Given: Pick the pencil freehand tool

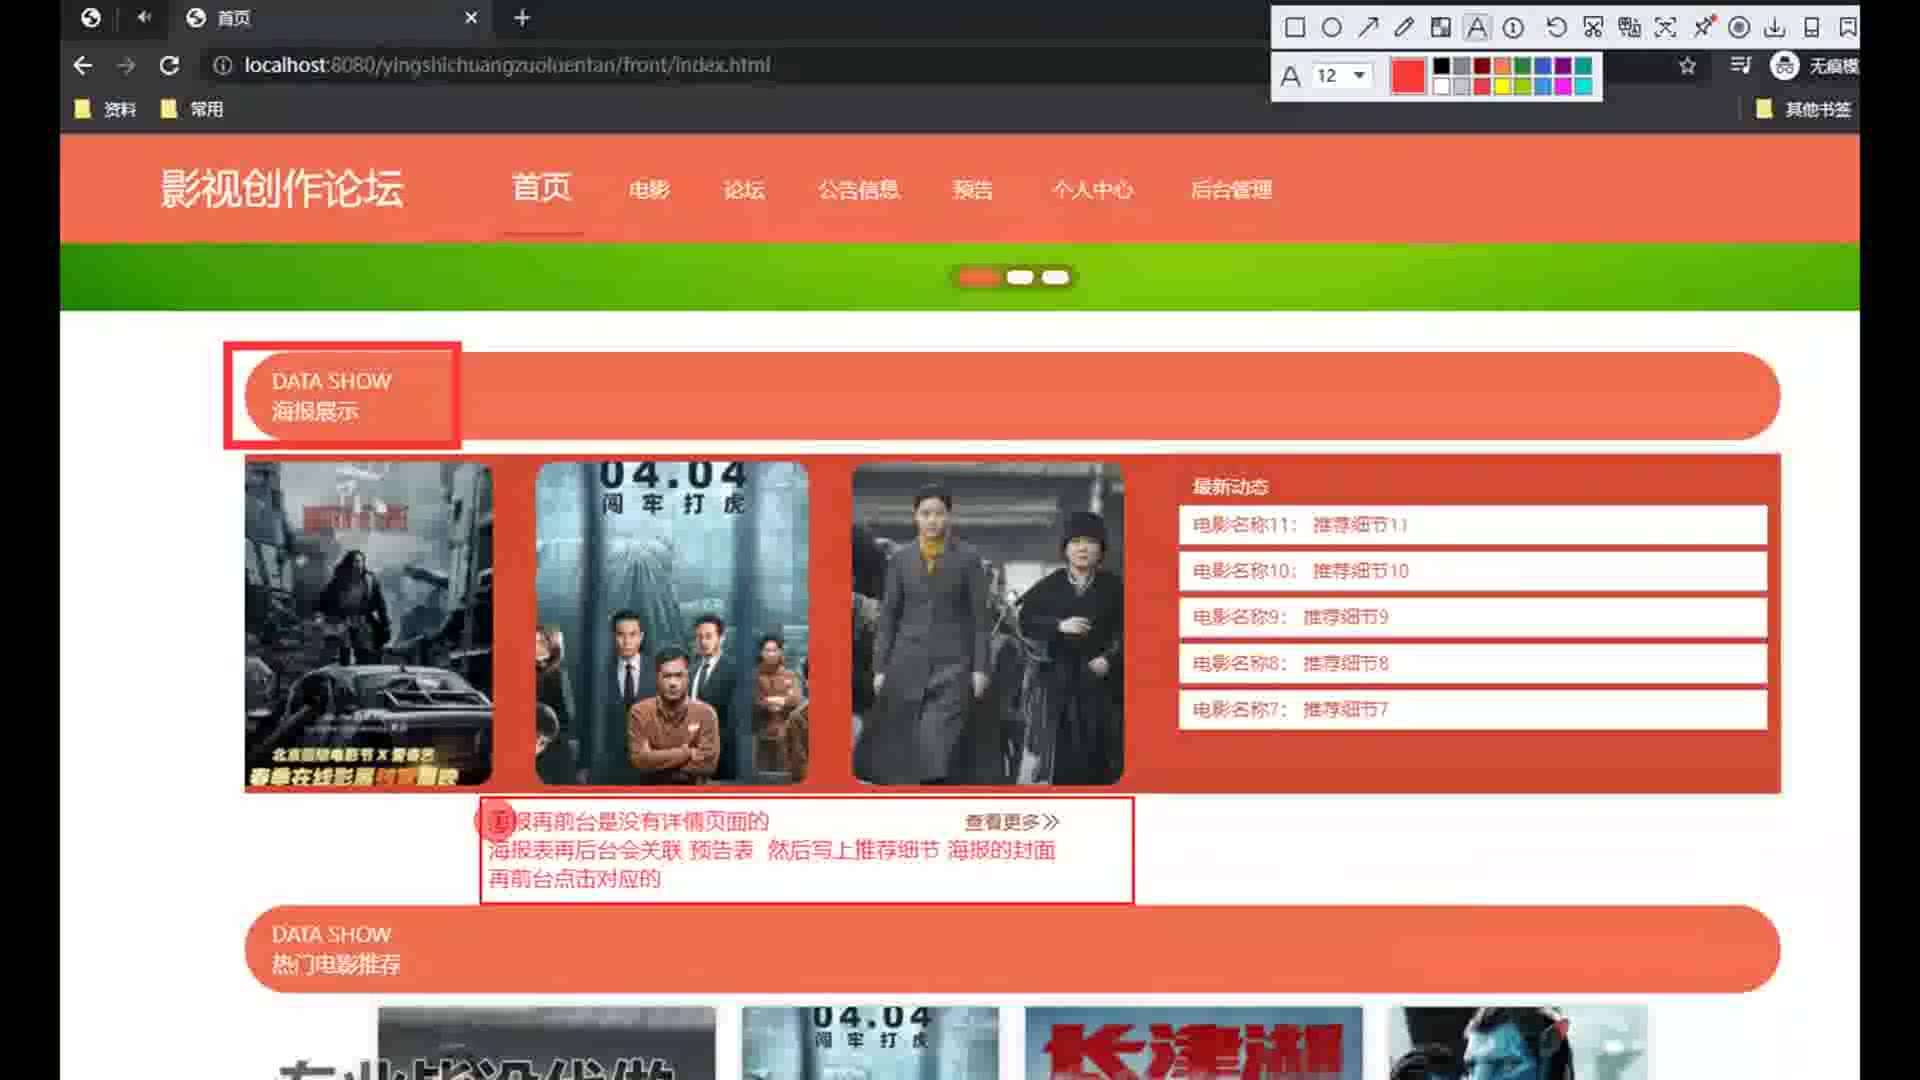Looking at the screenshot, I should coord(1404,27).
